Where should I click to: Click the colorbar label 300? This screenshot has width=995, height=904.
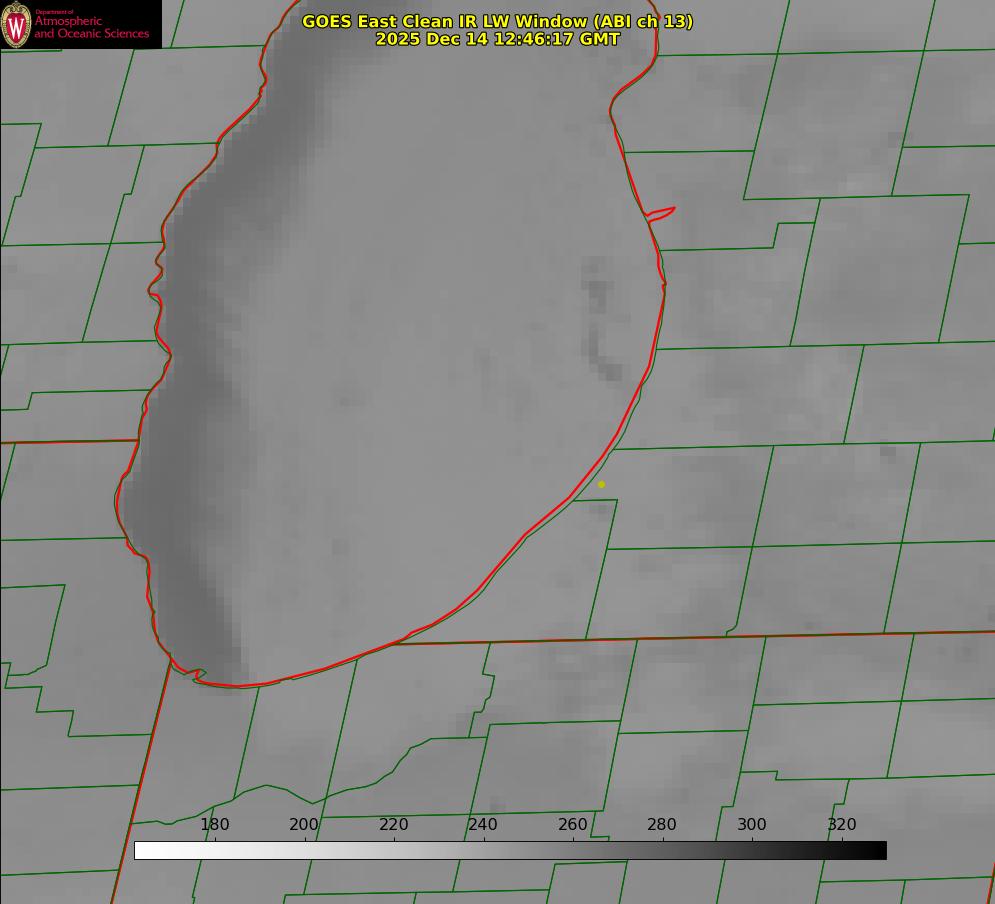pyautogui.click(x=752, y=824)
